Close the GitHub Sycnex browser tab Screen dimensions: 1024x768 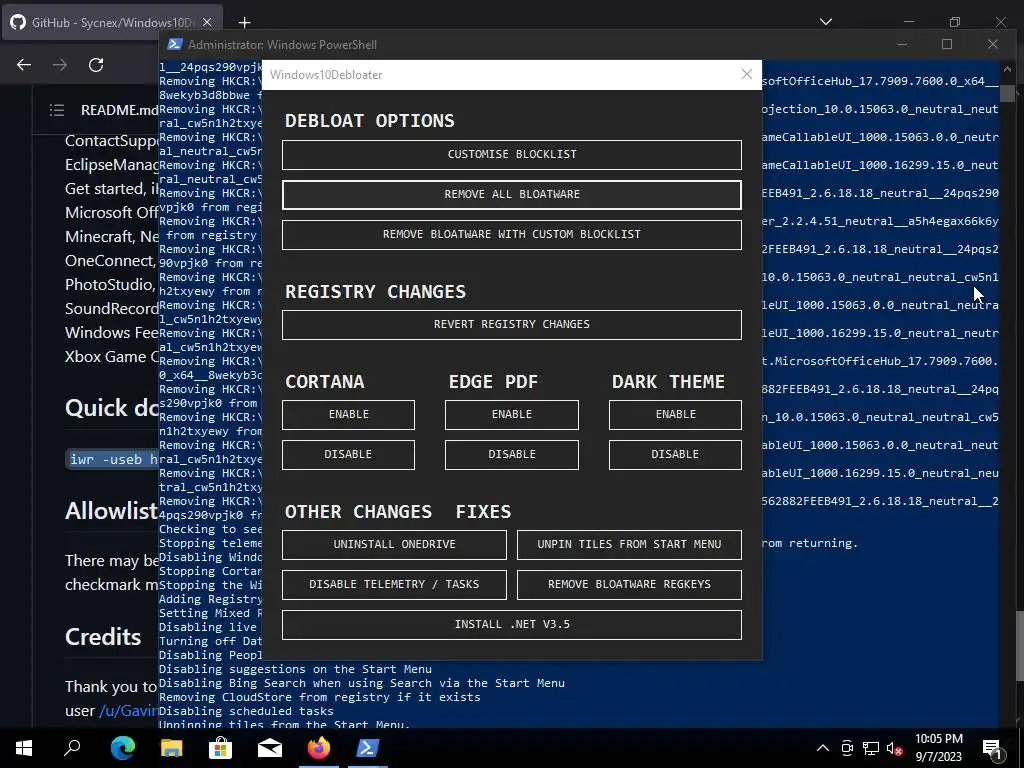207,22
